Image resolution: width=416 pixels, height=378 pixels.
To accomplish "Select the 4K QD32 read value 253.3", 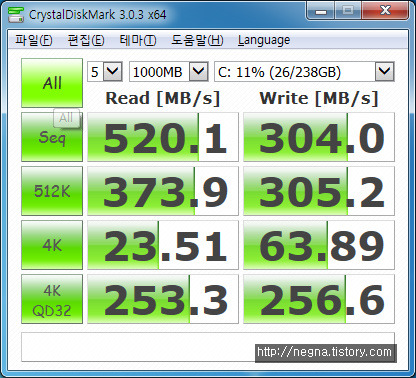I will (x=163, y=299).
